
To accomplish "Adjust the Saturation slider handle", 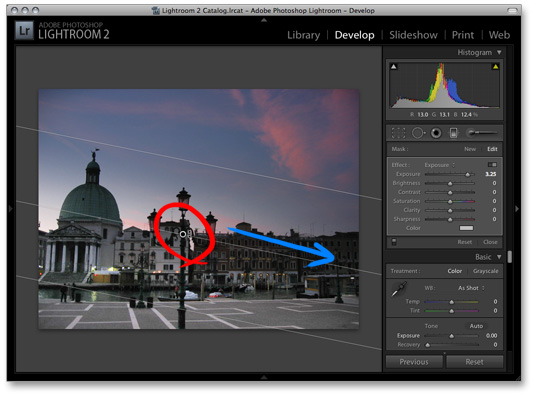I will pyautogui.click(x=450, y=202).
